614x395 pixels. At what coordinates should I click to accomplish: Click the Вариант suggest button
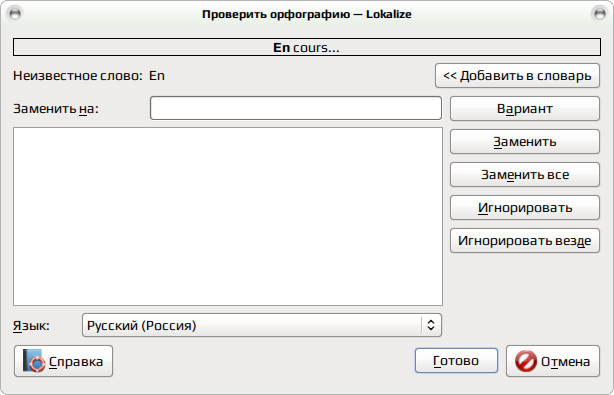click(x=525, y=108)
